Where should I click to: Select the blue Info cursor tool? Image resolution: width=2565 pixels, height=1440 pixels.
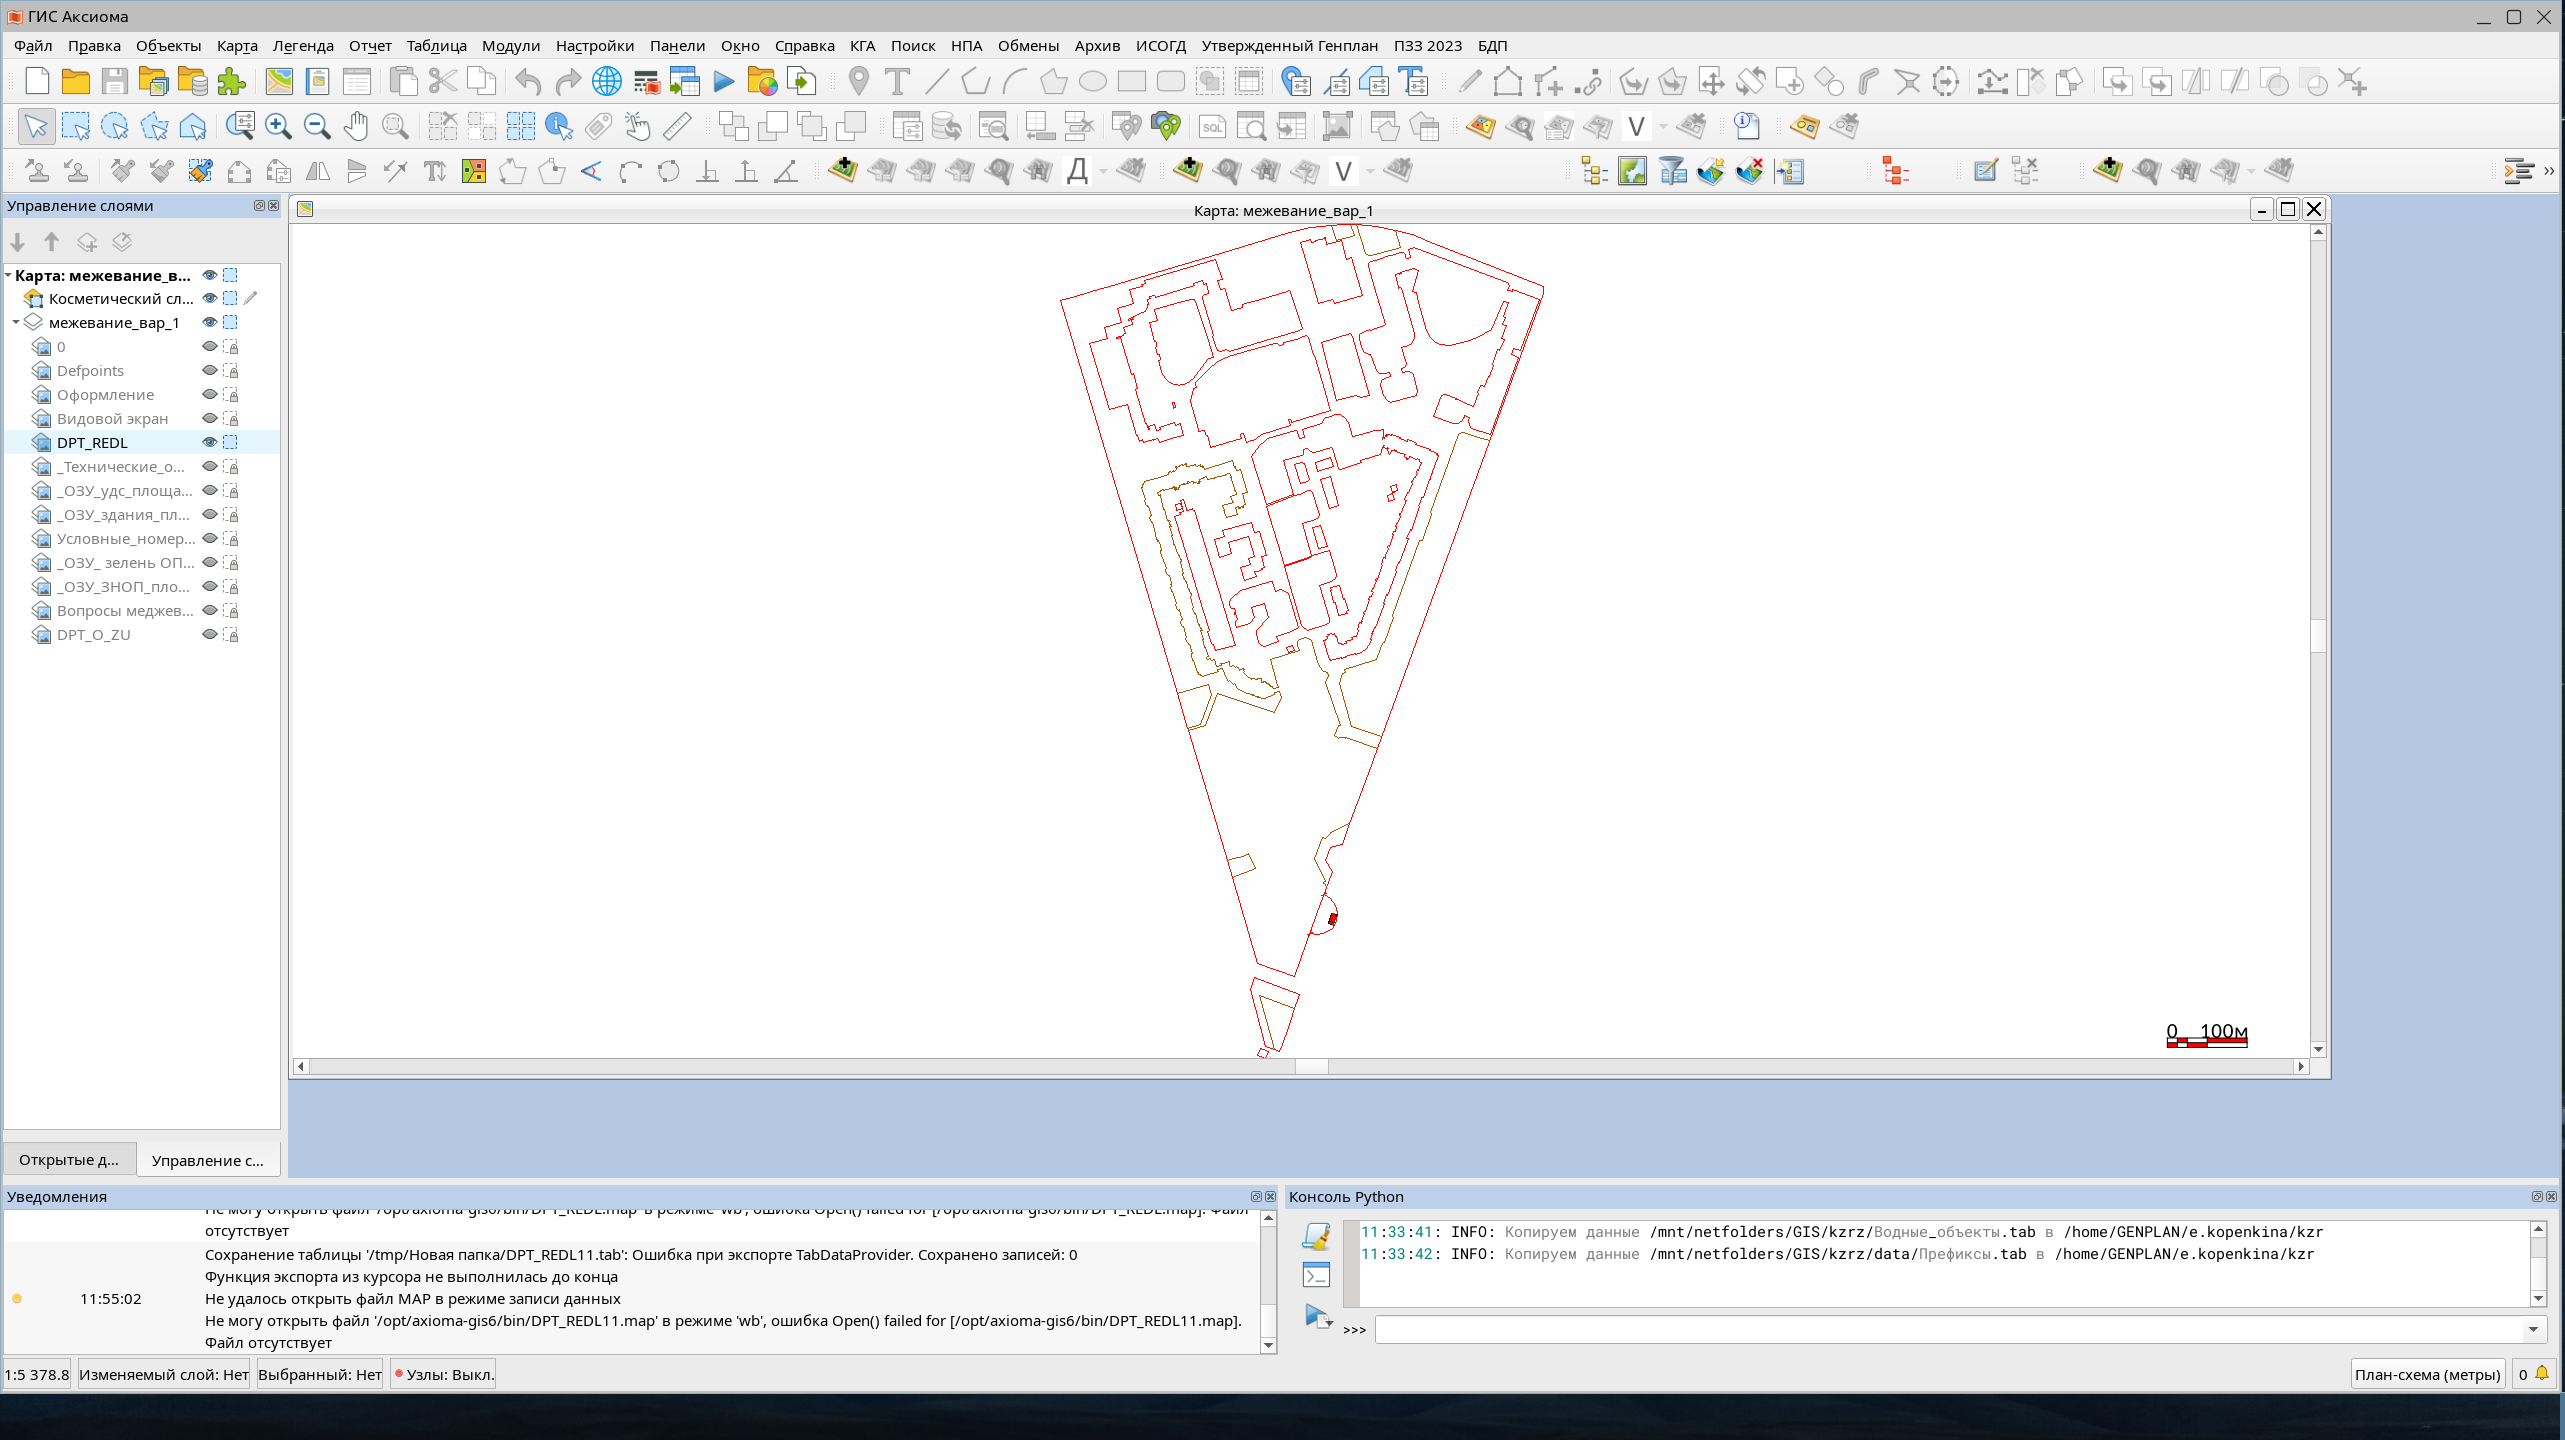[559, 126]
